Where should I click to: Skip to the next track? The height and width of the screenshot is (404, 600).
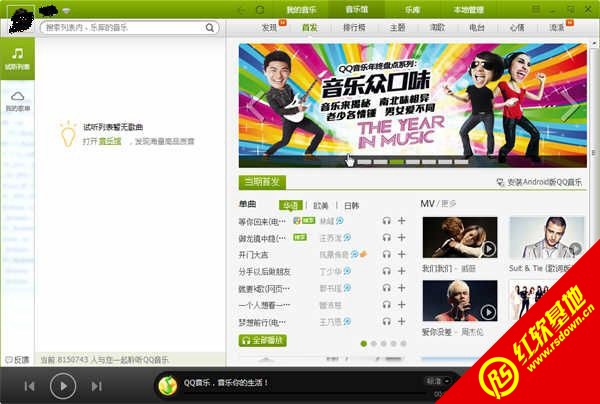click(x=96, y=386)
